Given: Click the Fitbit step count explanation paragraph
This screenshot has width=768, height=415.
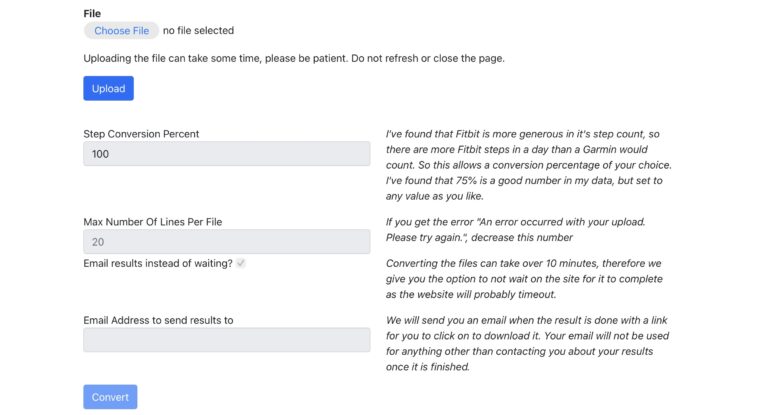Looking at the screenshot, I should point(528,165).
